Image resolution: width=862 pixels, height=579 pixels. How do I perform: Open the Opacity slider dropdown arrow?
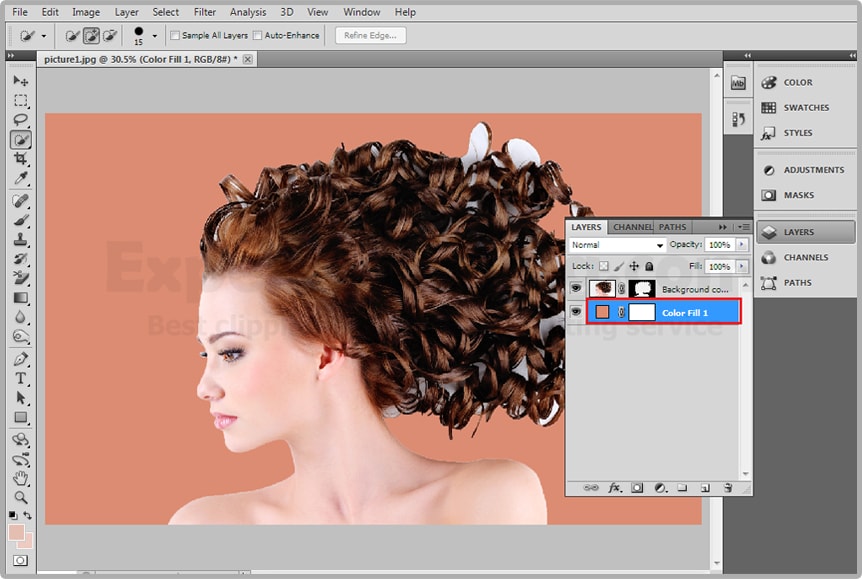tap(741, 245)
